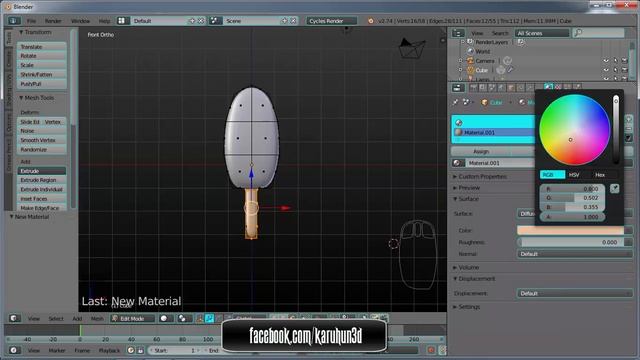Click the Translate button

[42, 47]
